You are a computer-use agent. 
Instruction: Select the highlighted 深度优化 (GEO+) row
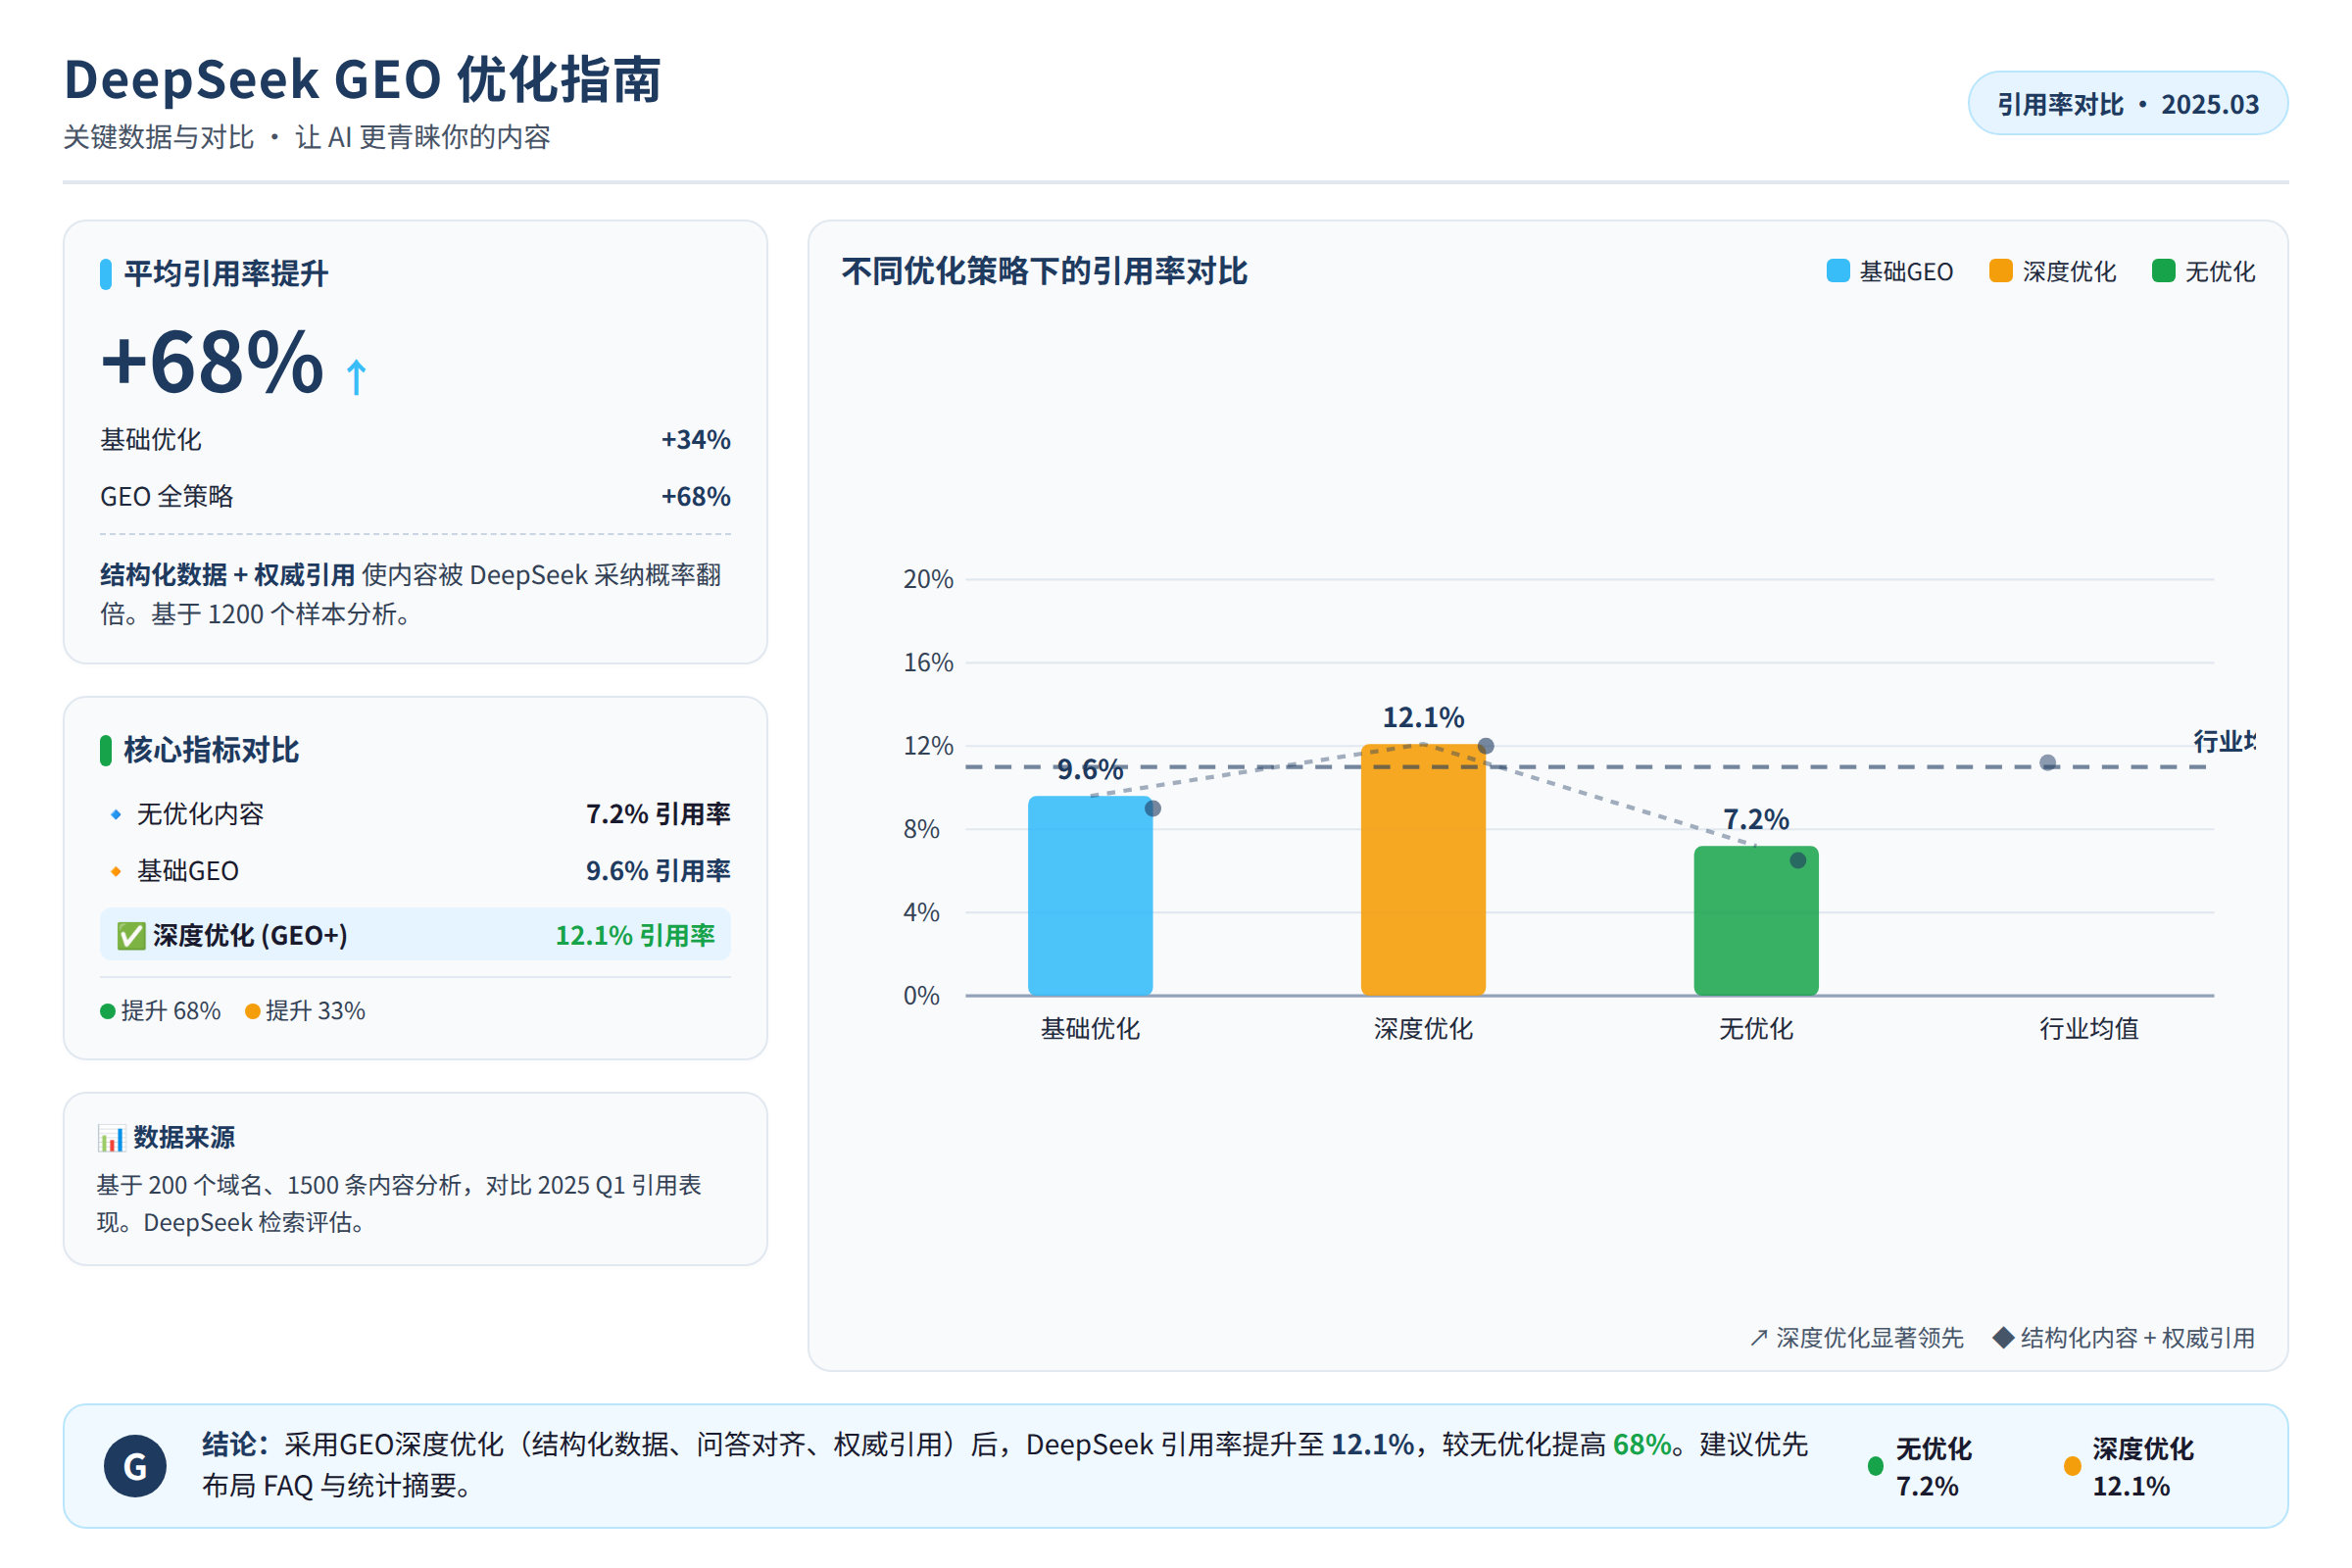click(x=415, y=934)
